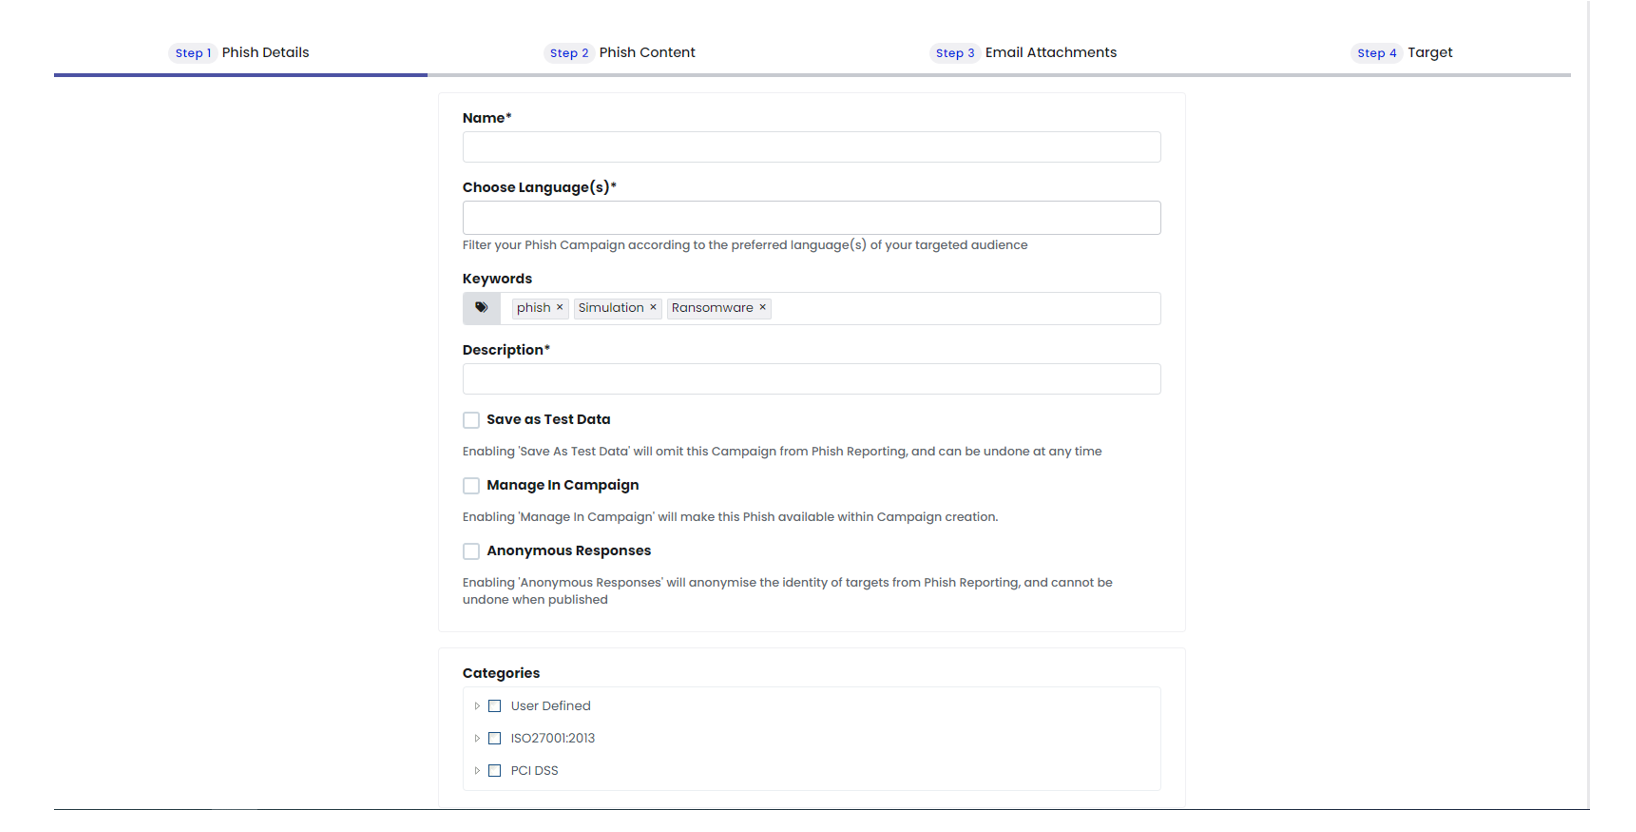This screenshot has width=1636, height=832.
Task: Select the 'phish' keyword tag text
Action: click(533, 308)
